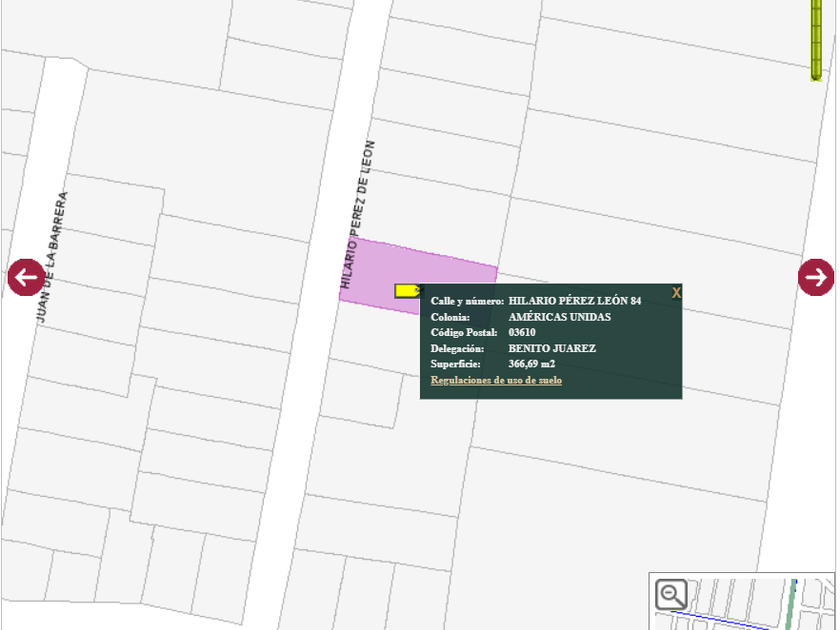The width and height of the screenshot is (840, 630).
Task: Open the Regulaciones de uso de suelo link
Action: (x=496, y=380)
